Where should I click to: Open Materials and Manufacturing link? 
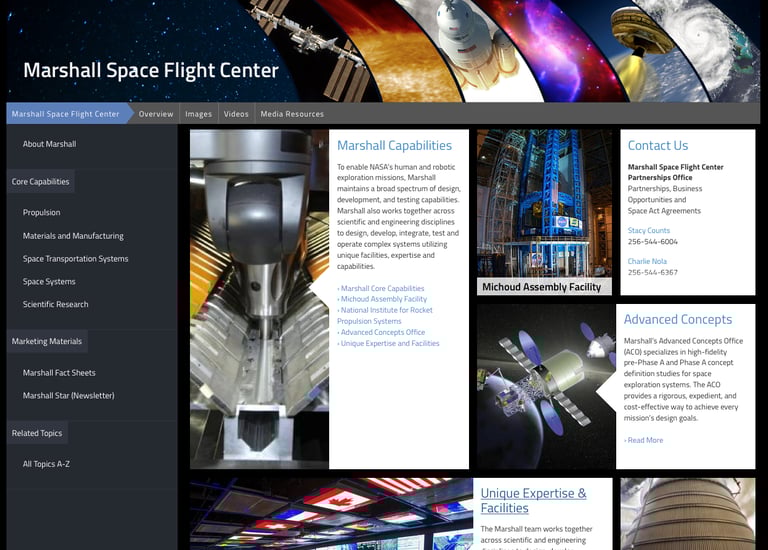[x=73, y=236]
